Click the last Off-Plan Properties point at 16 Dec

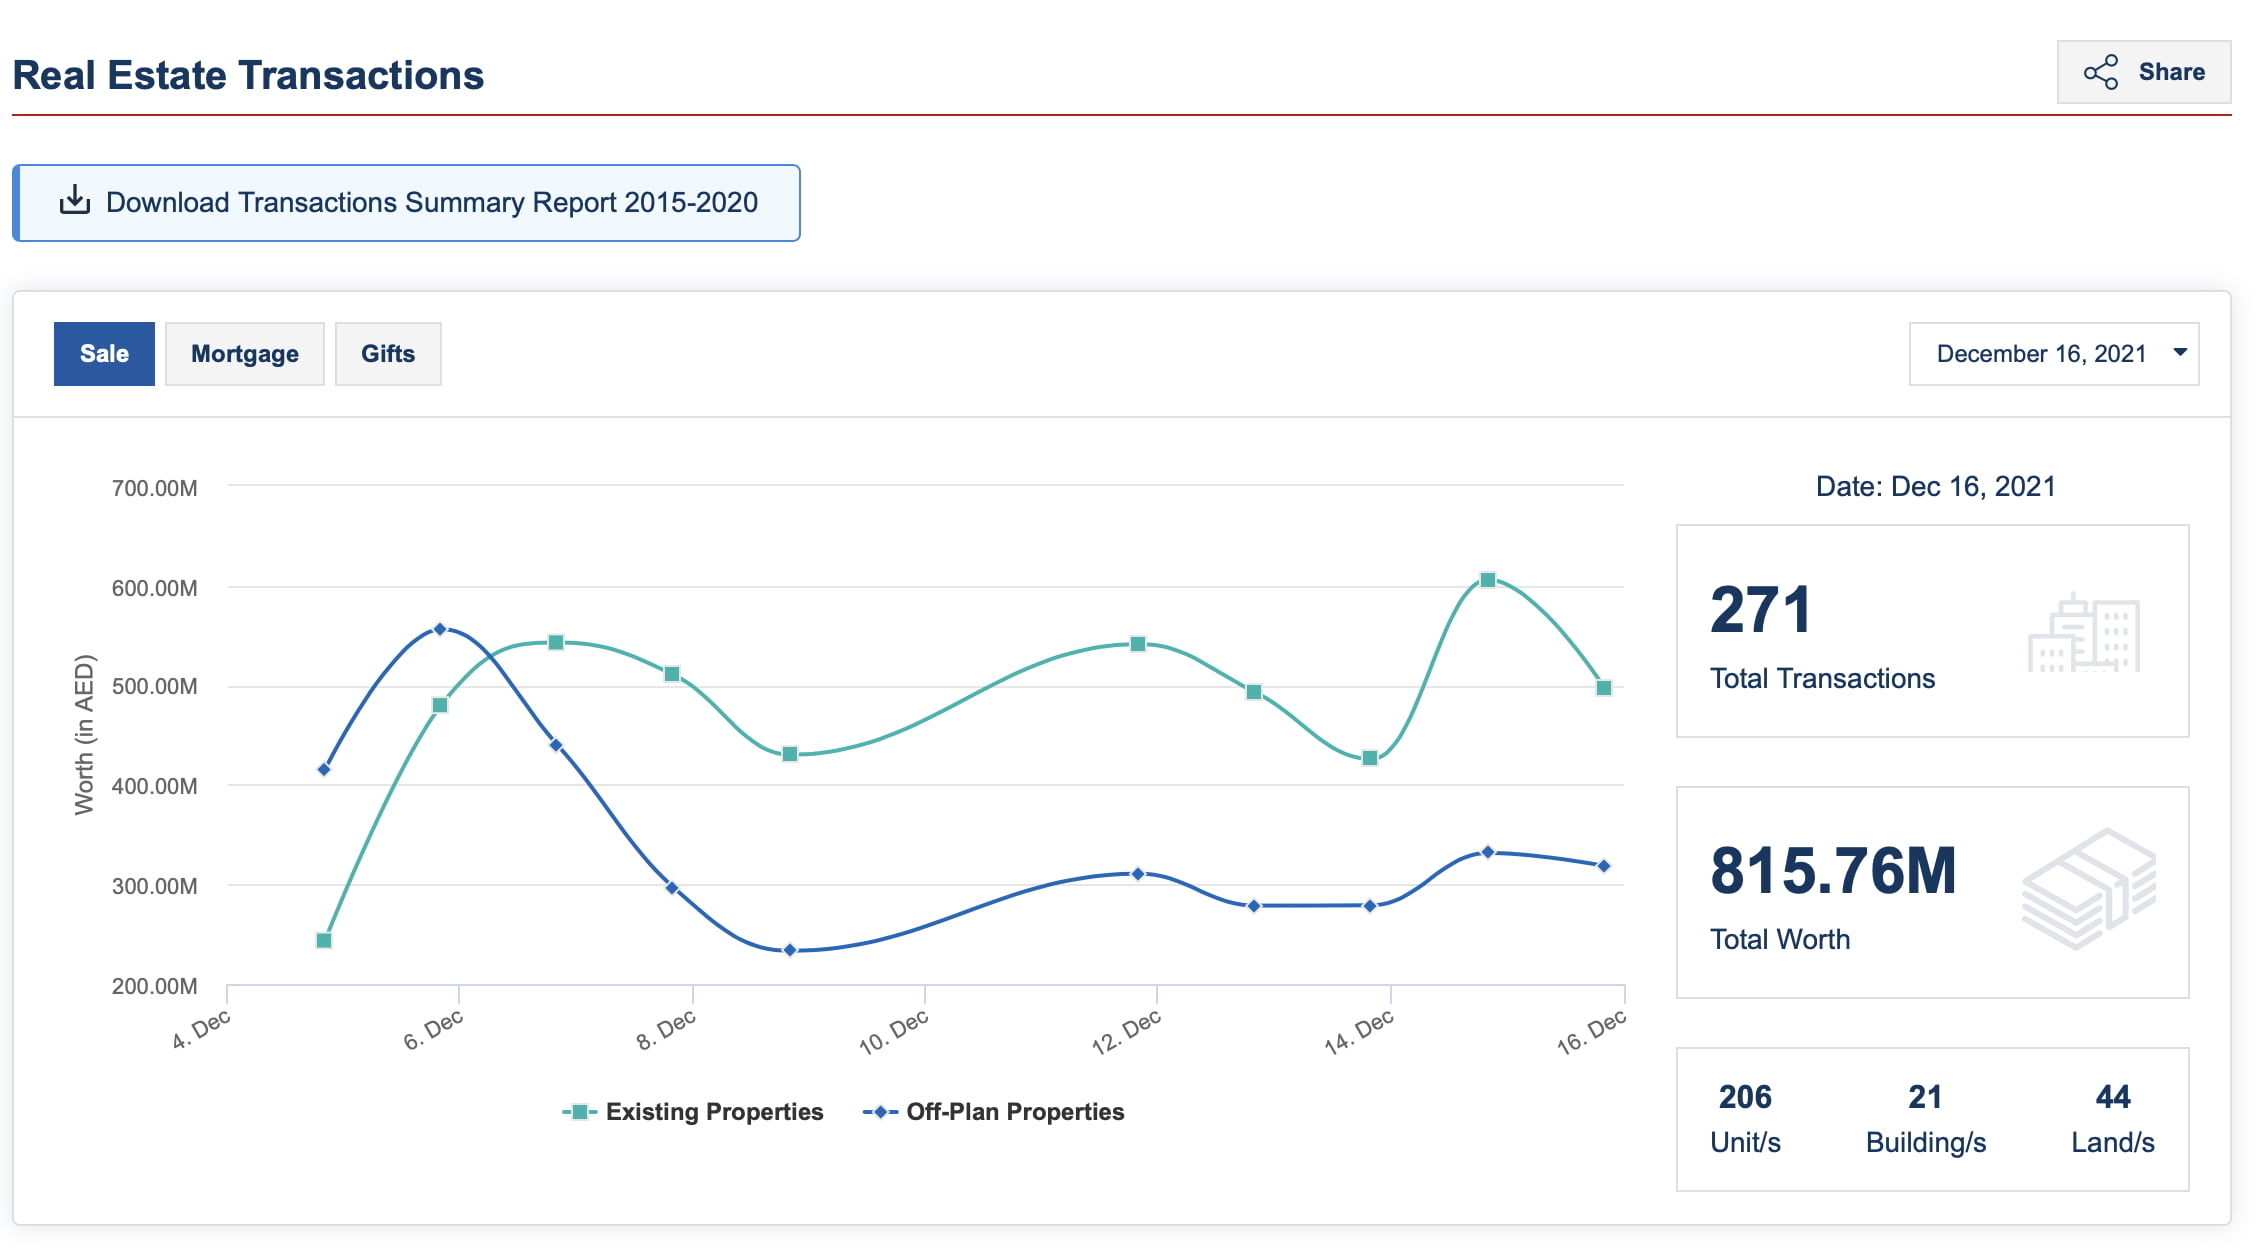coord(1604,866)
